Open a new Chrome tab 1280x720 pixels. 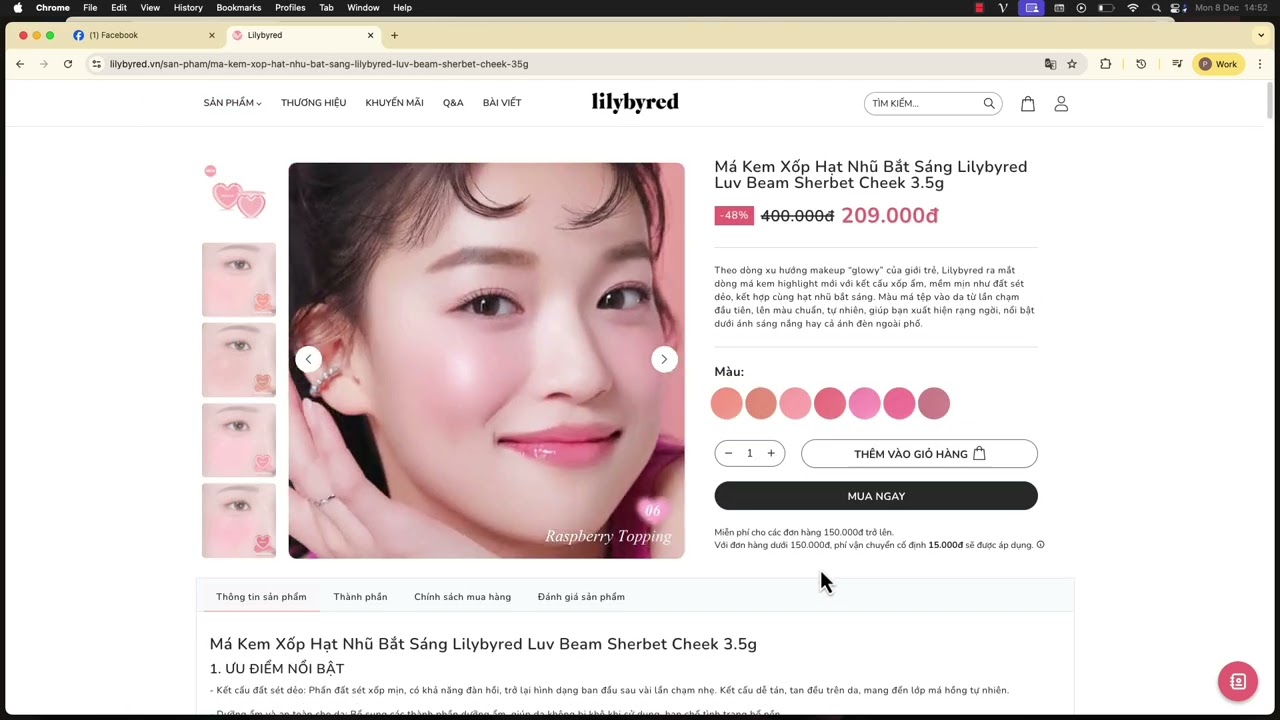[394, 35]
